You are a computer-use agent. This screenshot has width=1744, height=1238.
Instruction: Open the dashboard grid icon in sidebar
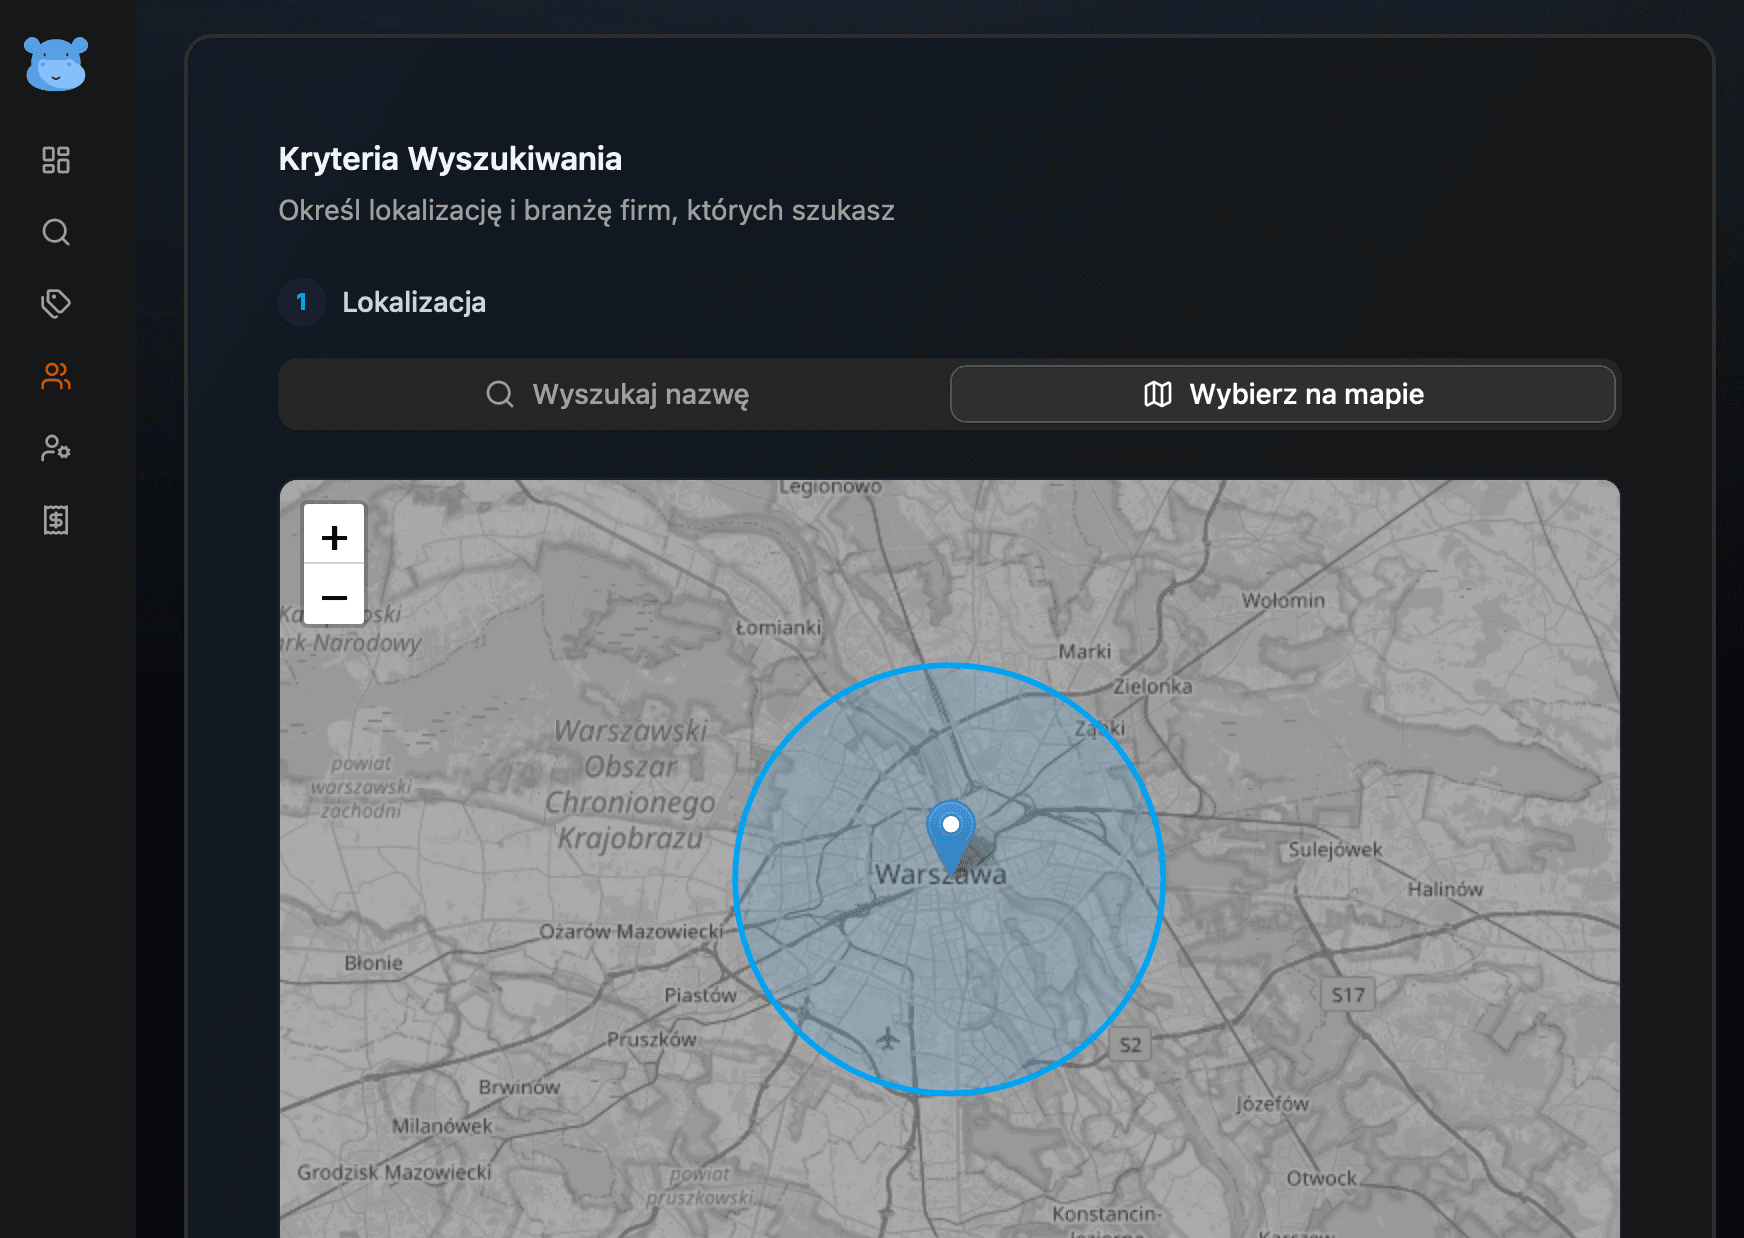click(55, 159)
